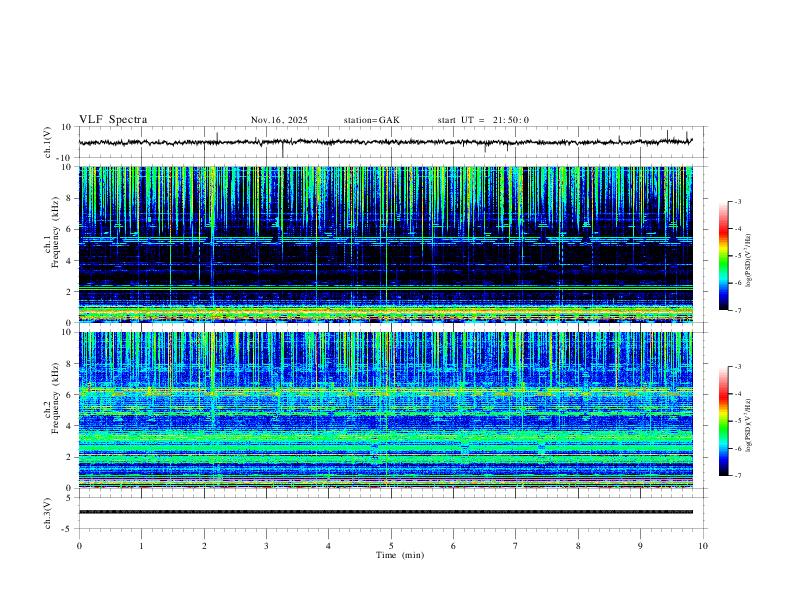Click the ch.1 color bar log(PSD) label
Image resolution: width=792 pixels, height=612 pixels.
(749, 261)
